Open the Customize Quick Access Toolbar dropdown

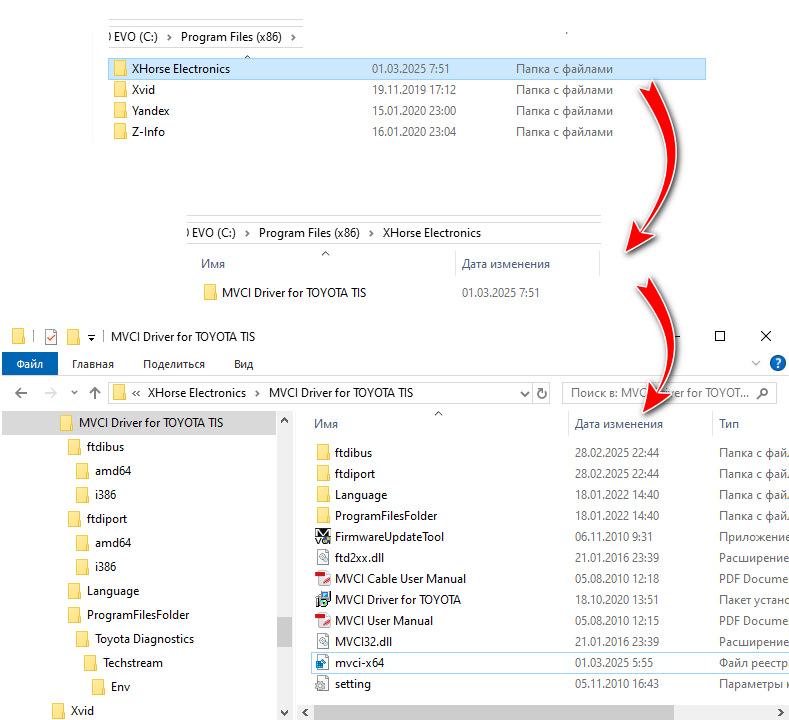91,338
